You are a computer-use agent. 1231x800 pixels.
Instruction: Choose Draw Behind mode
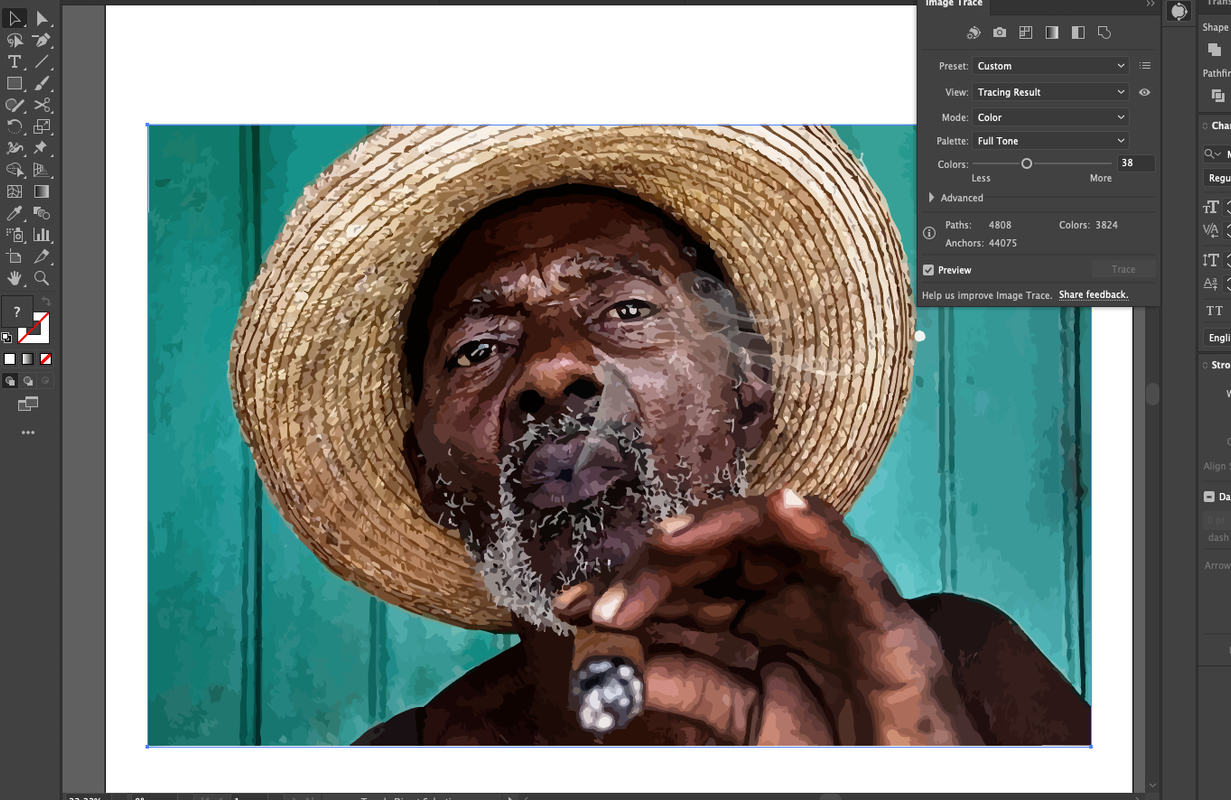click(28, 381)
